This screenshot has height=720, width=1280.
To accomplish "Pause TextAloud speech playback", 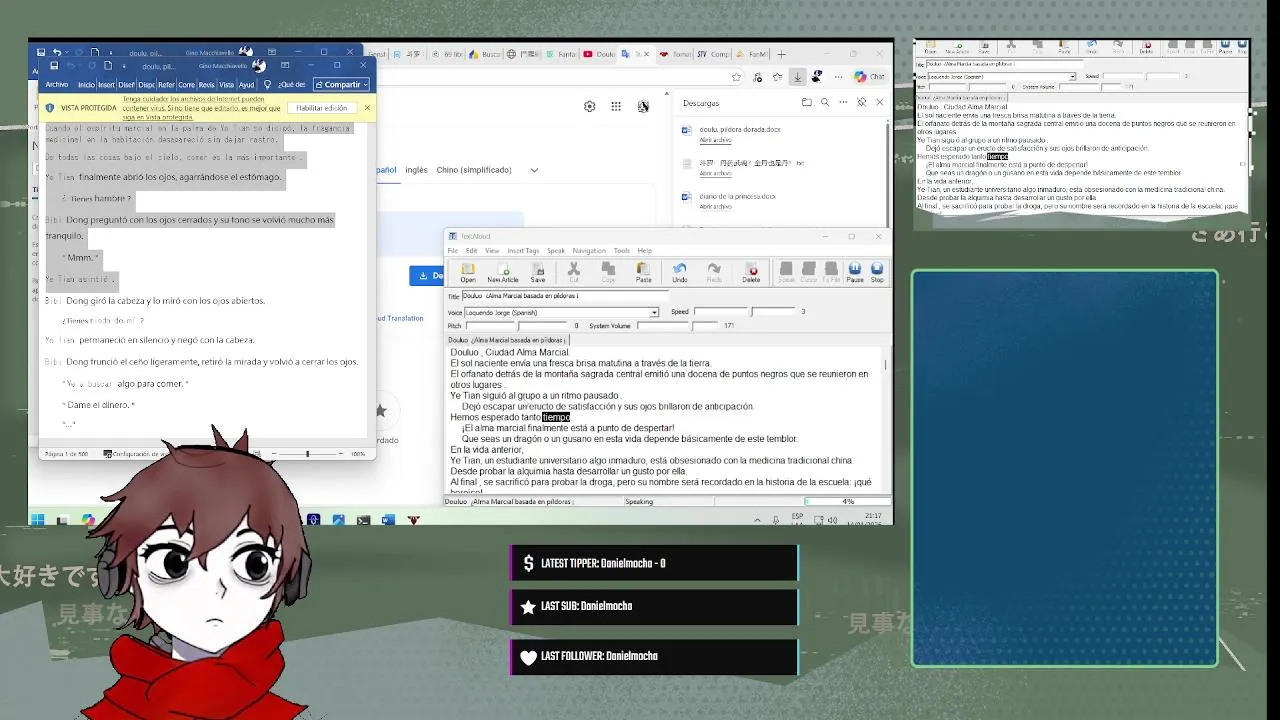I will coord(855,272).
